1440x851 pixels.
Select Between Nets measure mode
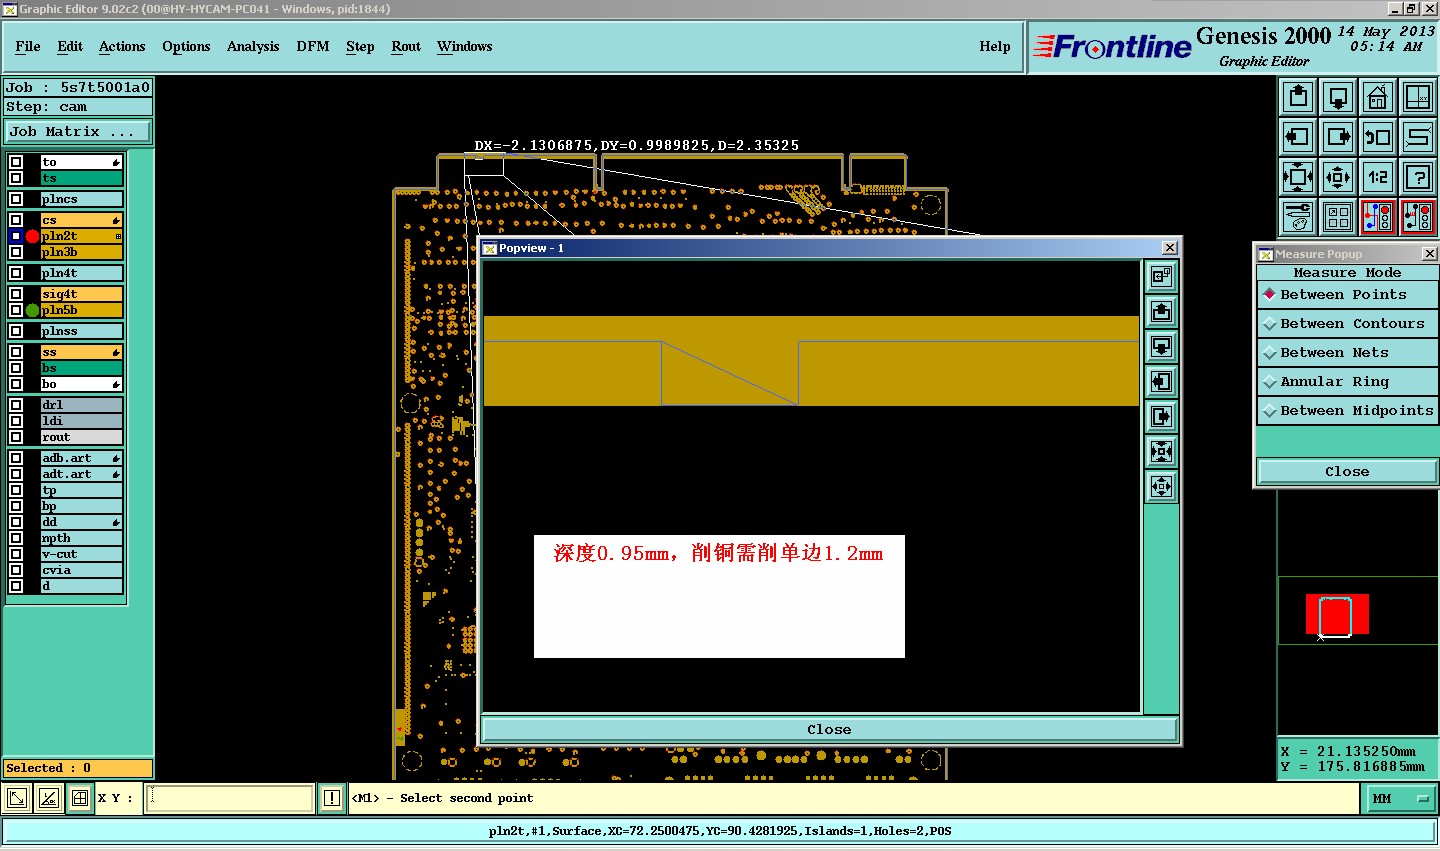coord(1347,353)
